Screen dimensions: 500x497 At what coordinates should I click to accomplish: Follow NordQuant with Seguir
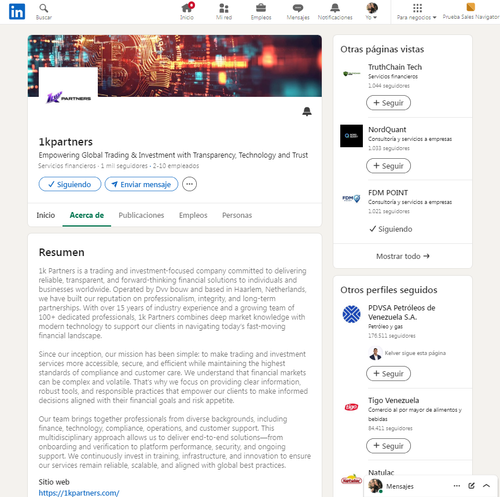[x=388, y=166]
